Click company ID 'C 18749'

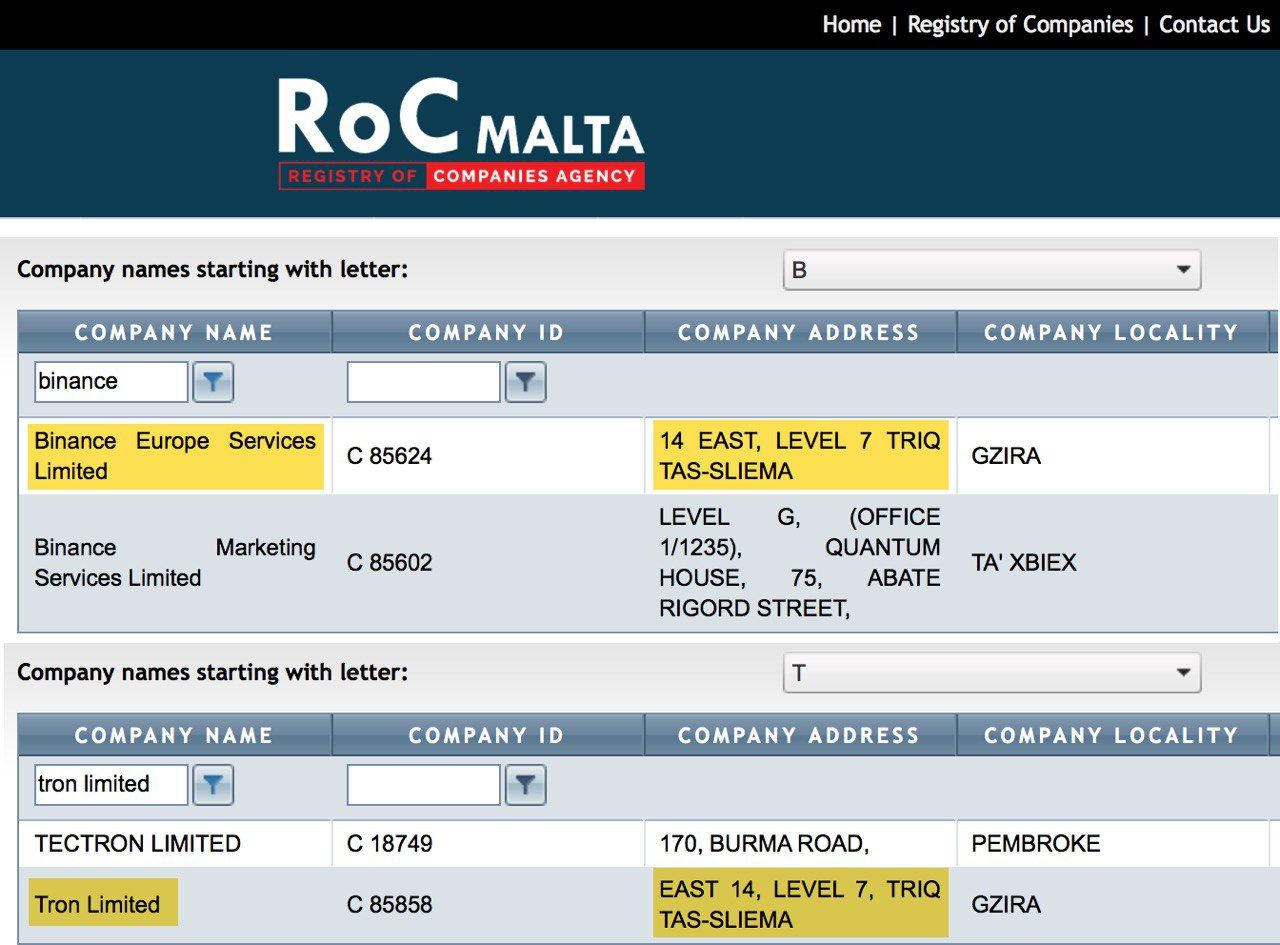[390, 844]
